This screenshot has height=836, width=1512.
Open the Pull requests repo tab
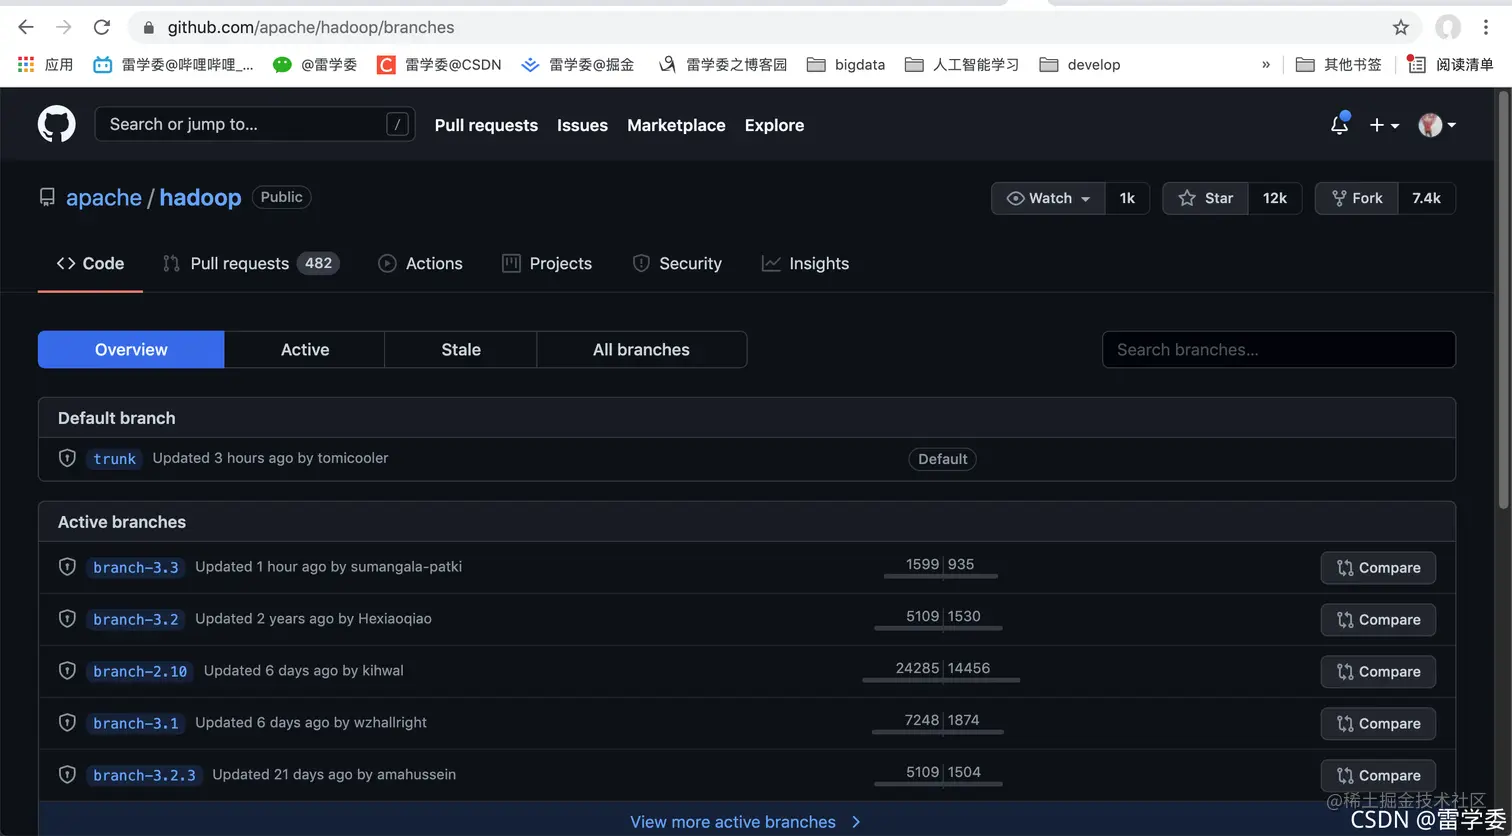251,264
